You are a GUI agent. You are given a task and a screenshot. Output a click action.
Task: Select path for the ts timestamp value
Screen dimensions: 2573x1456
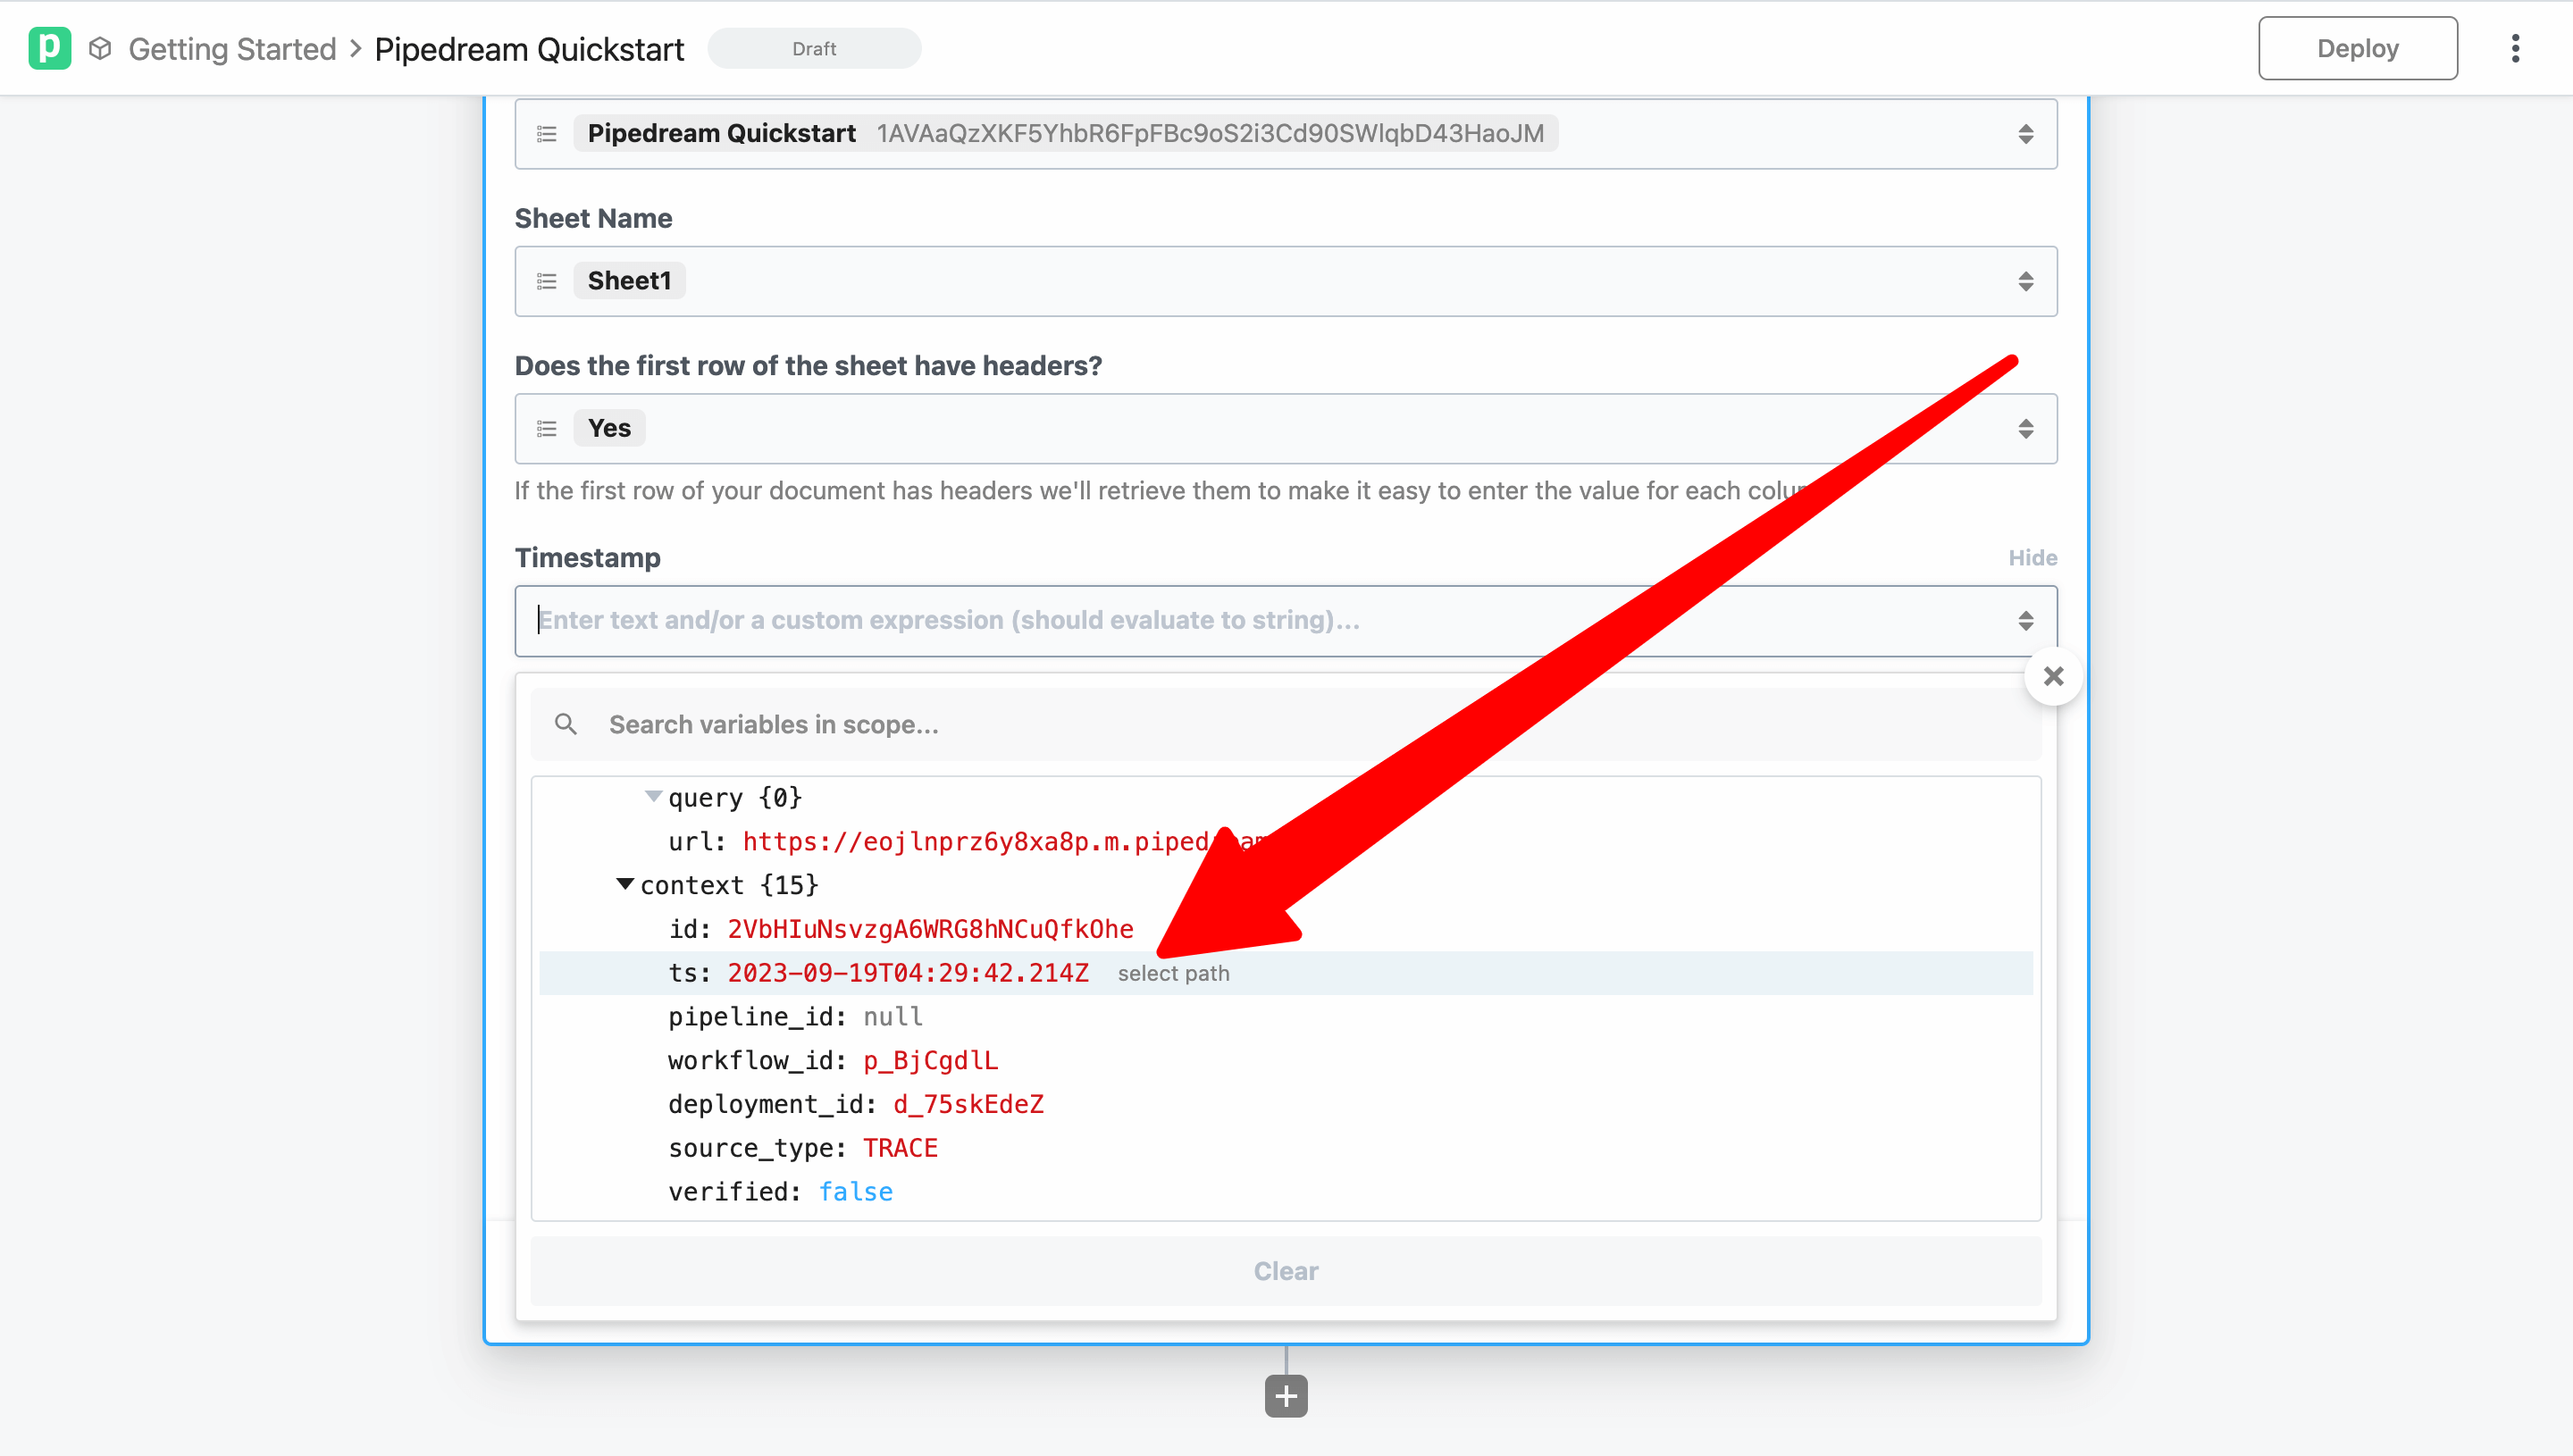[1174, 972]
